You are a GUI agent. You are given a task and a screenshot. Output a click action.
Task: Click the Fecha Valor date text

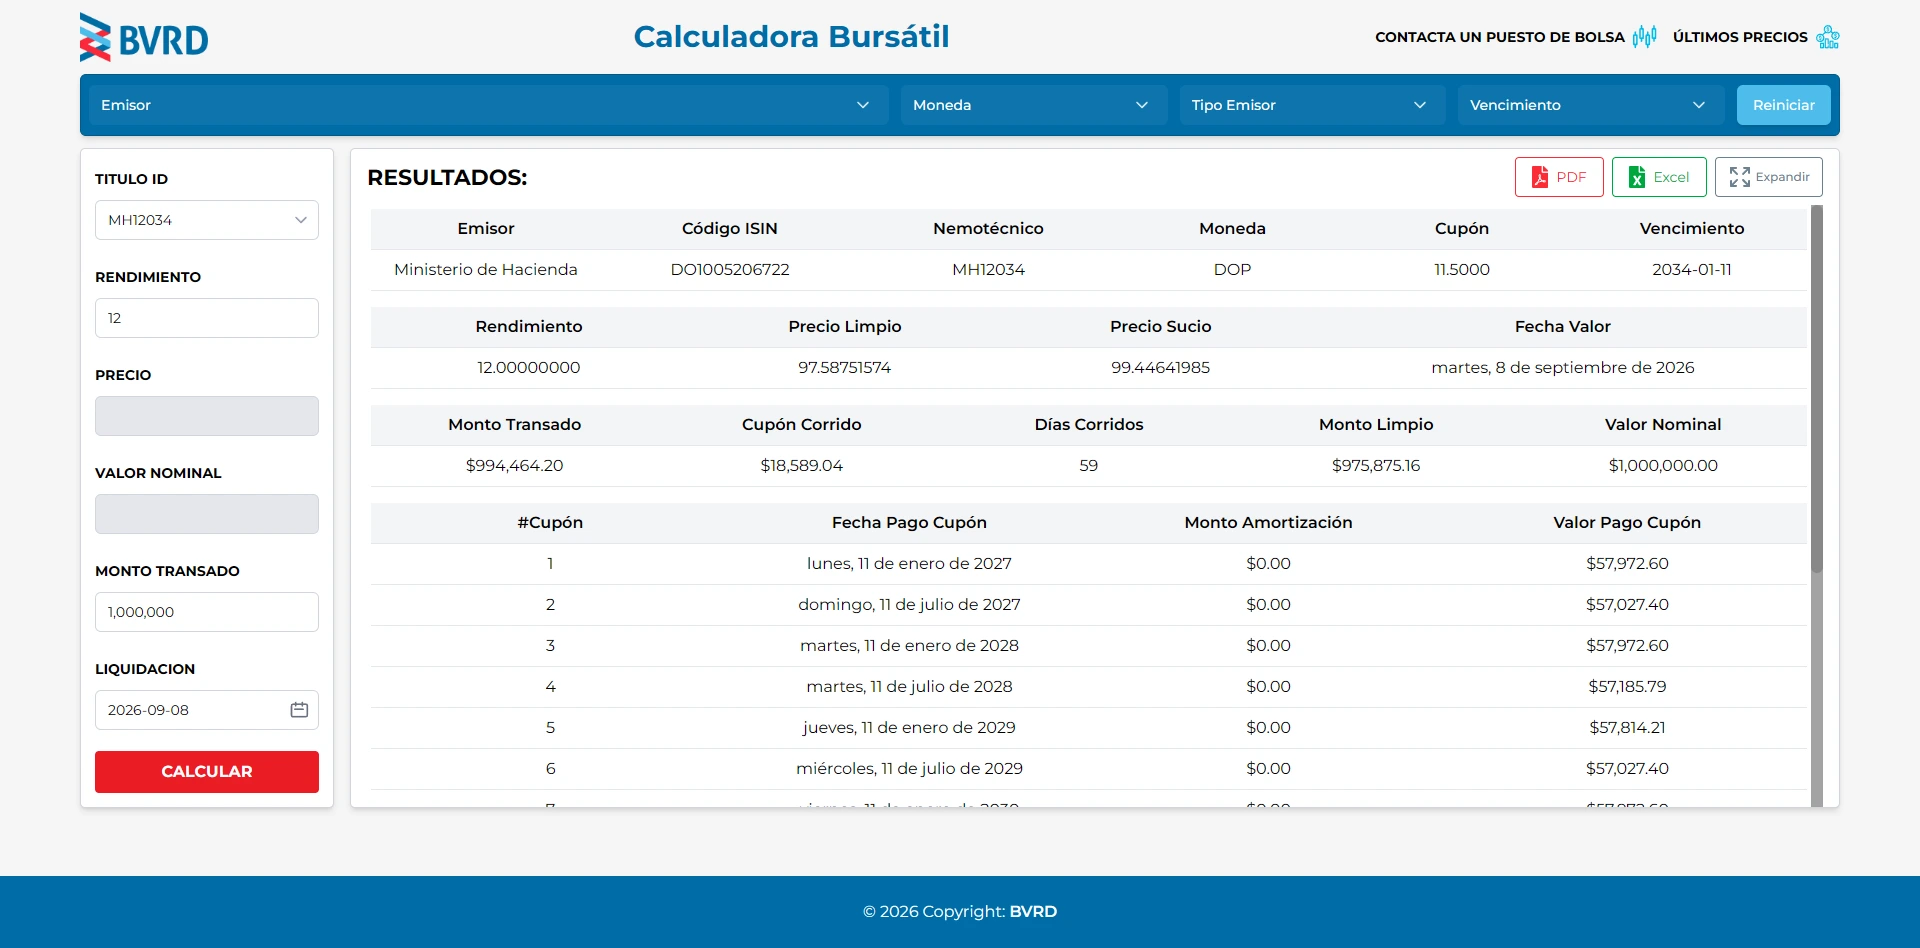1563,368
